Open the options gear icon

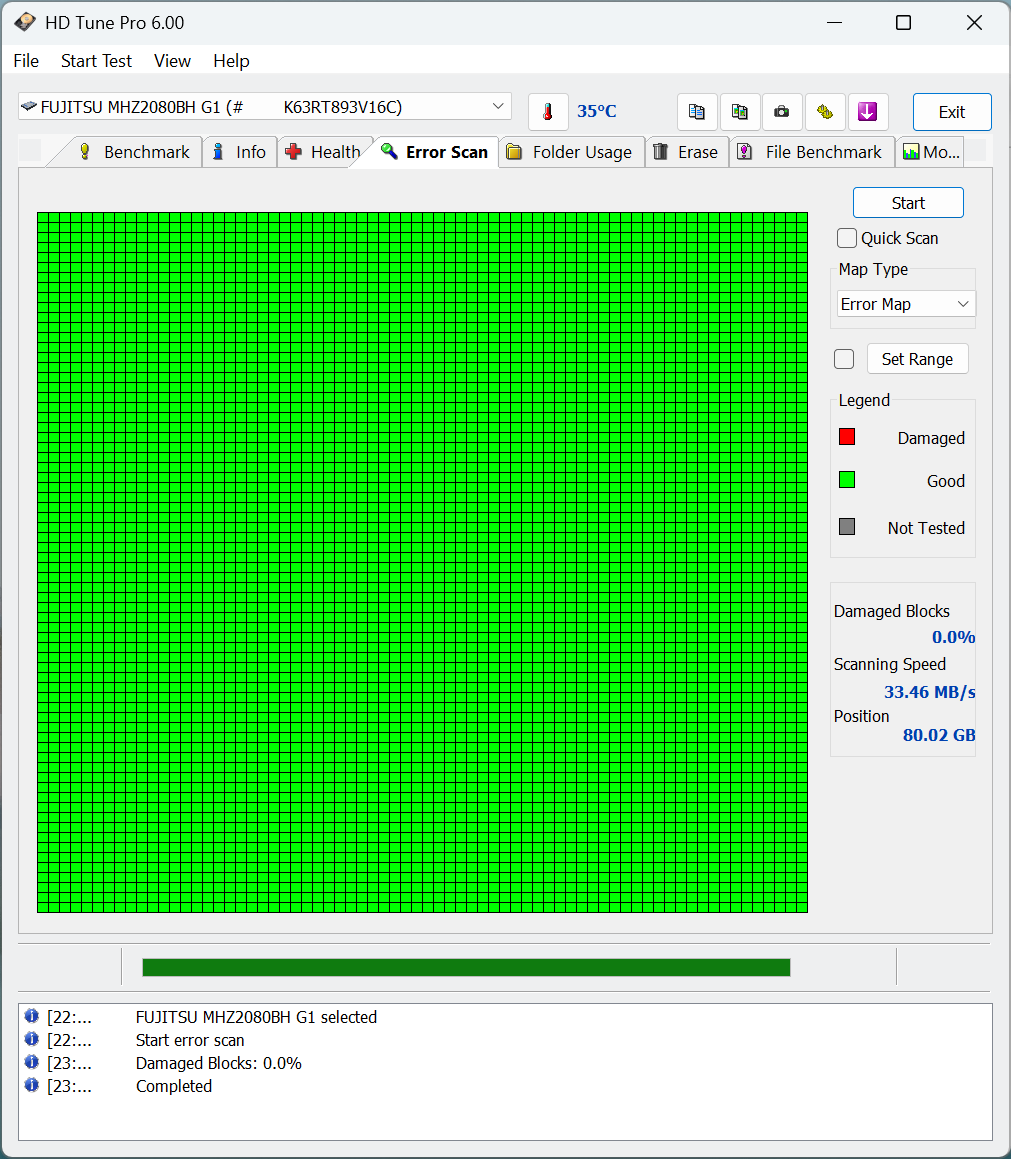(825, 112)
